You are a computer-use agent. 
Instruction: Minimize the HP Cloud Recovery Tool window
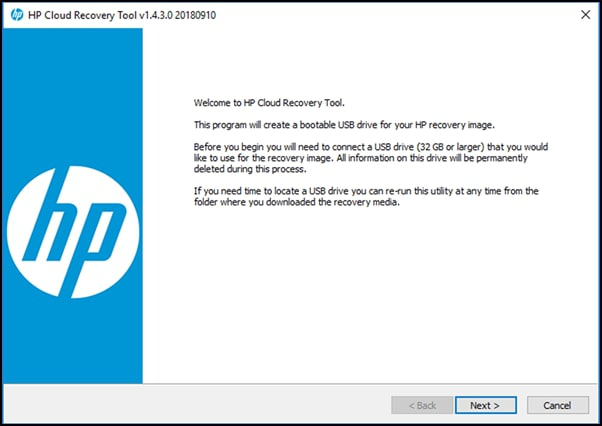point(493,14)
